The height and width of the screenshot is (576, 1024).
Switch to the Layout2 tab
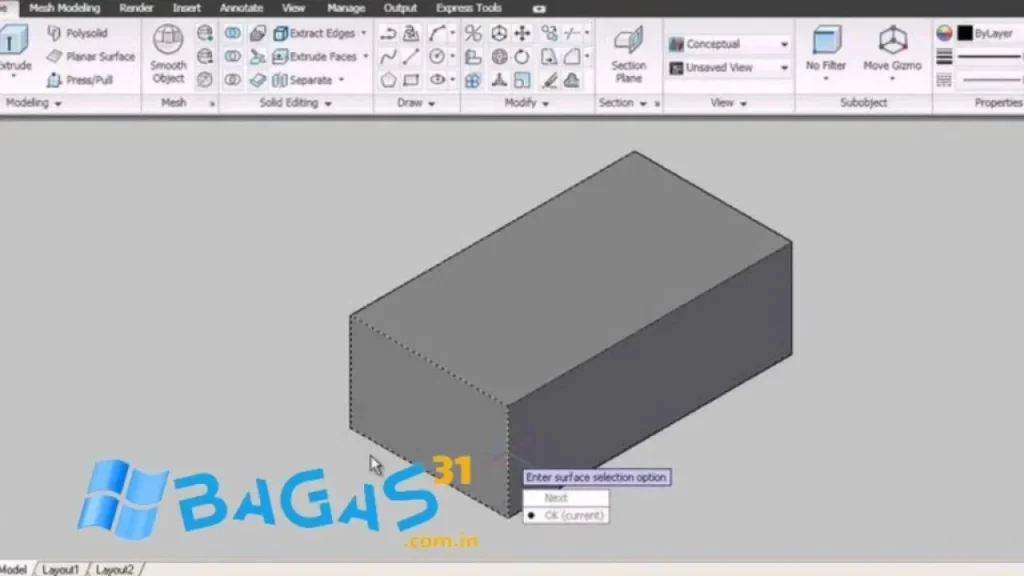click(114, 569)
